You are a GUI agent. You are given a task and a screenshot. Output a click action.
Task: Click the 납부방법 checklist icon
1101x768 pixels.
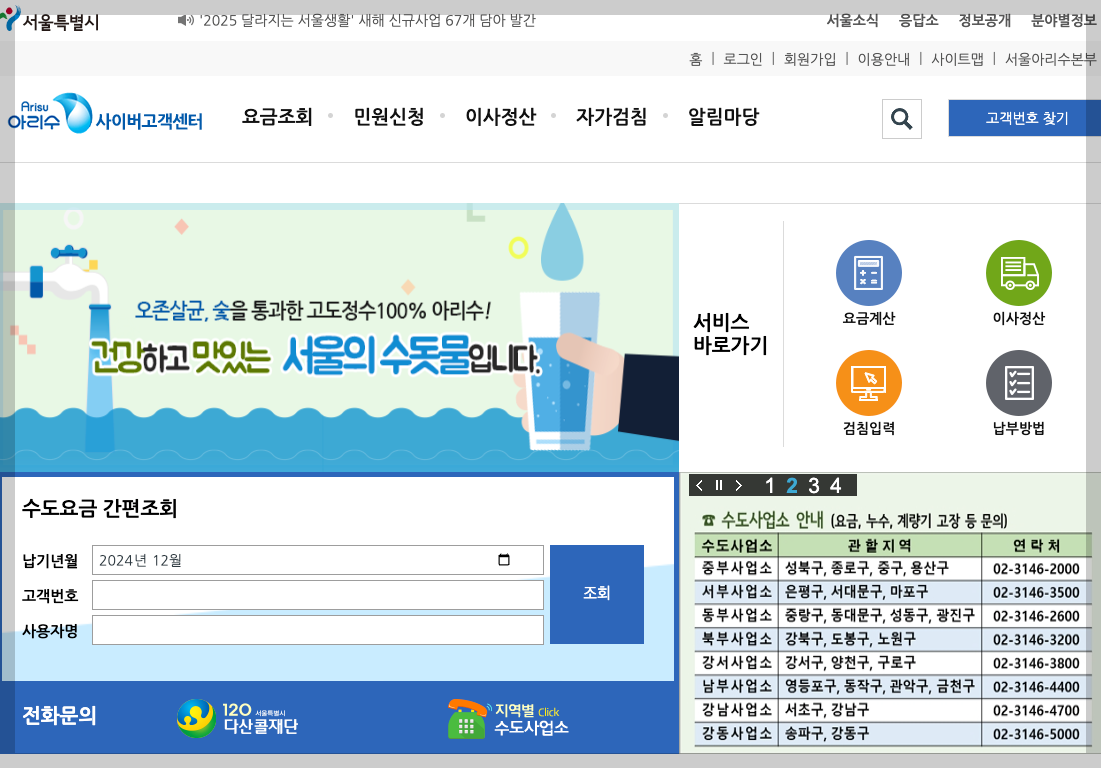1018,382
